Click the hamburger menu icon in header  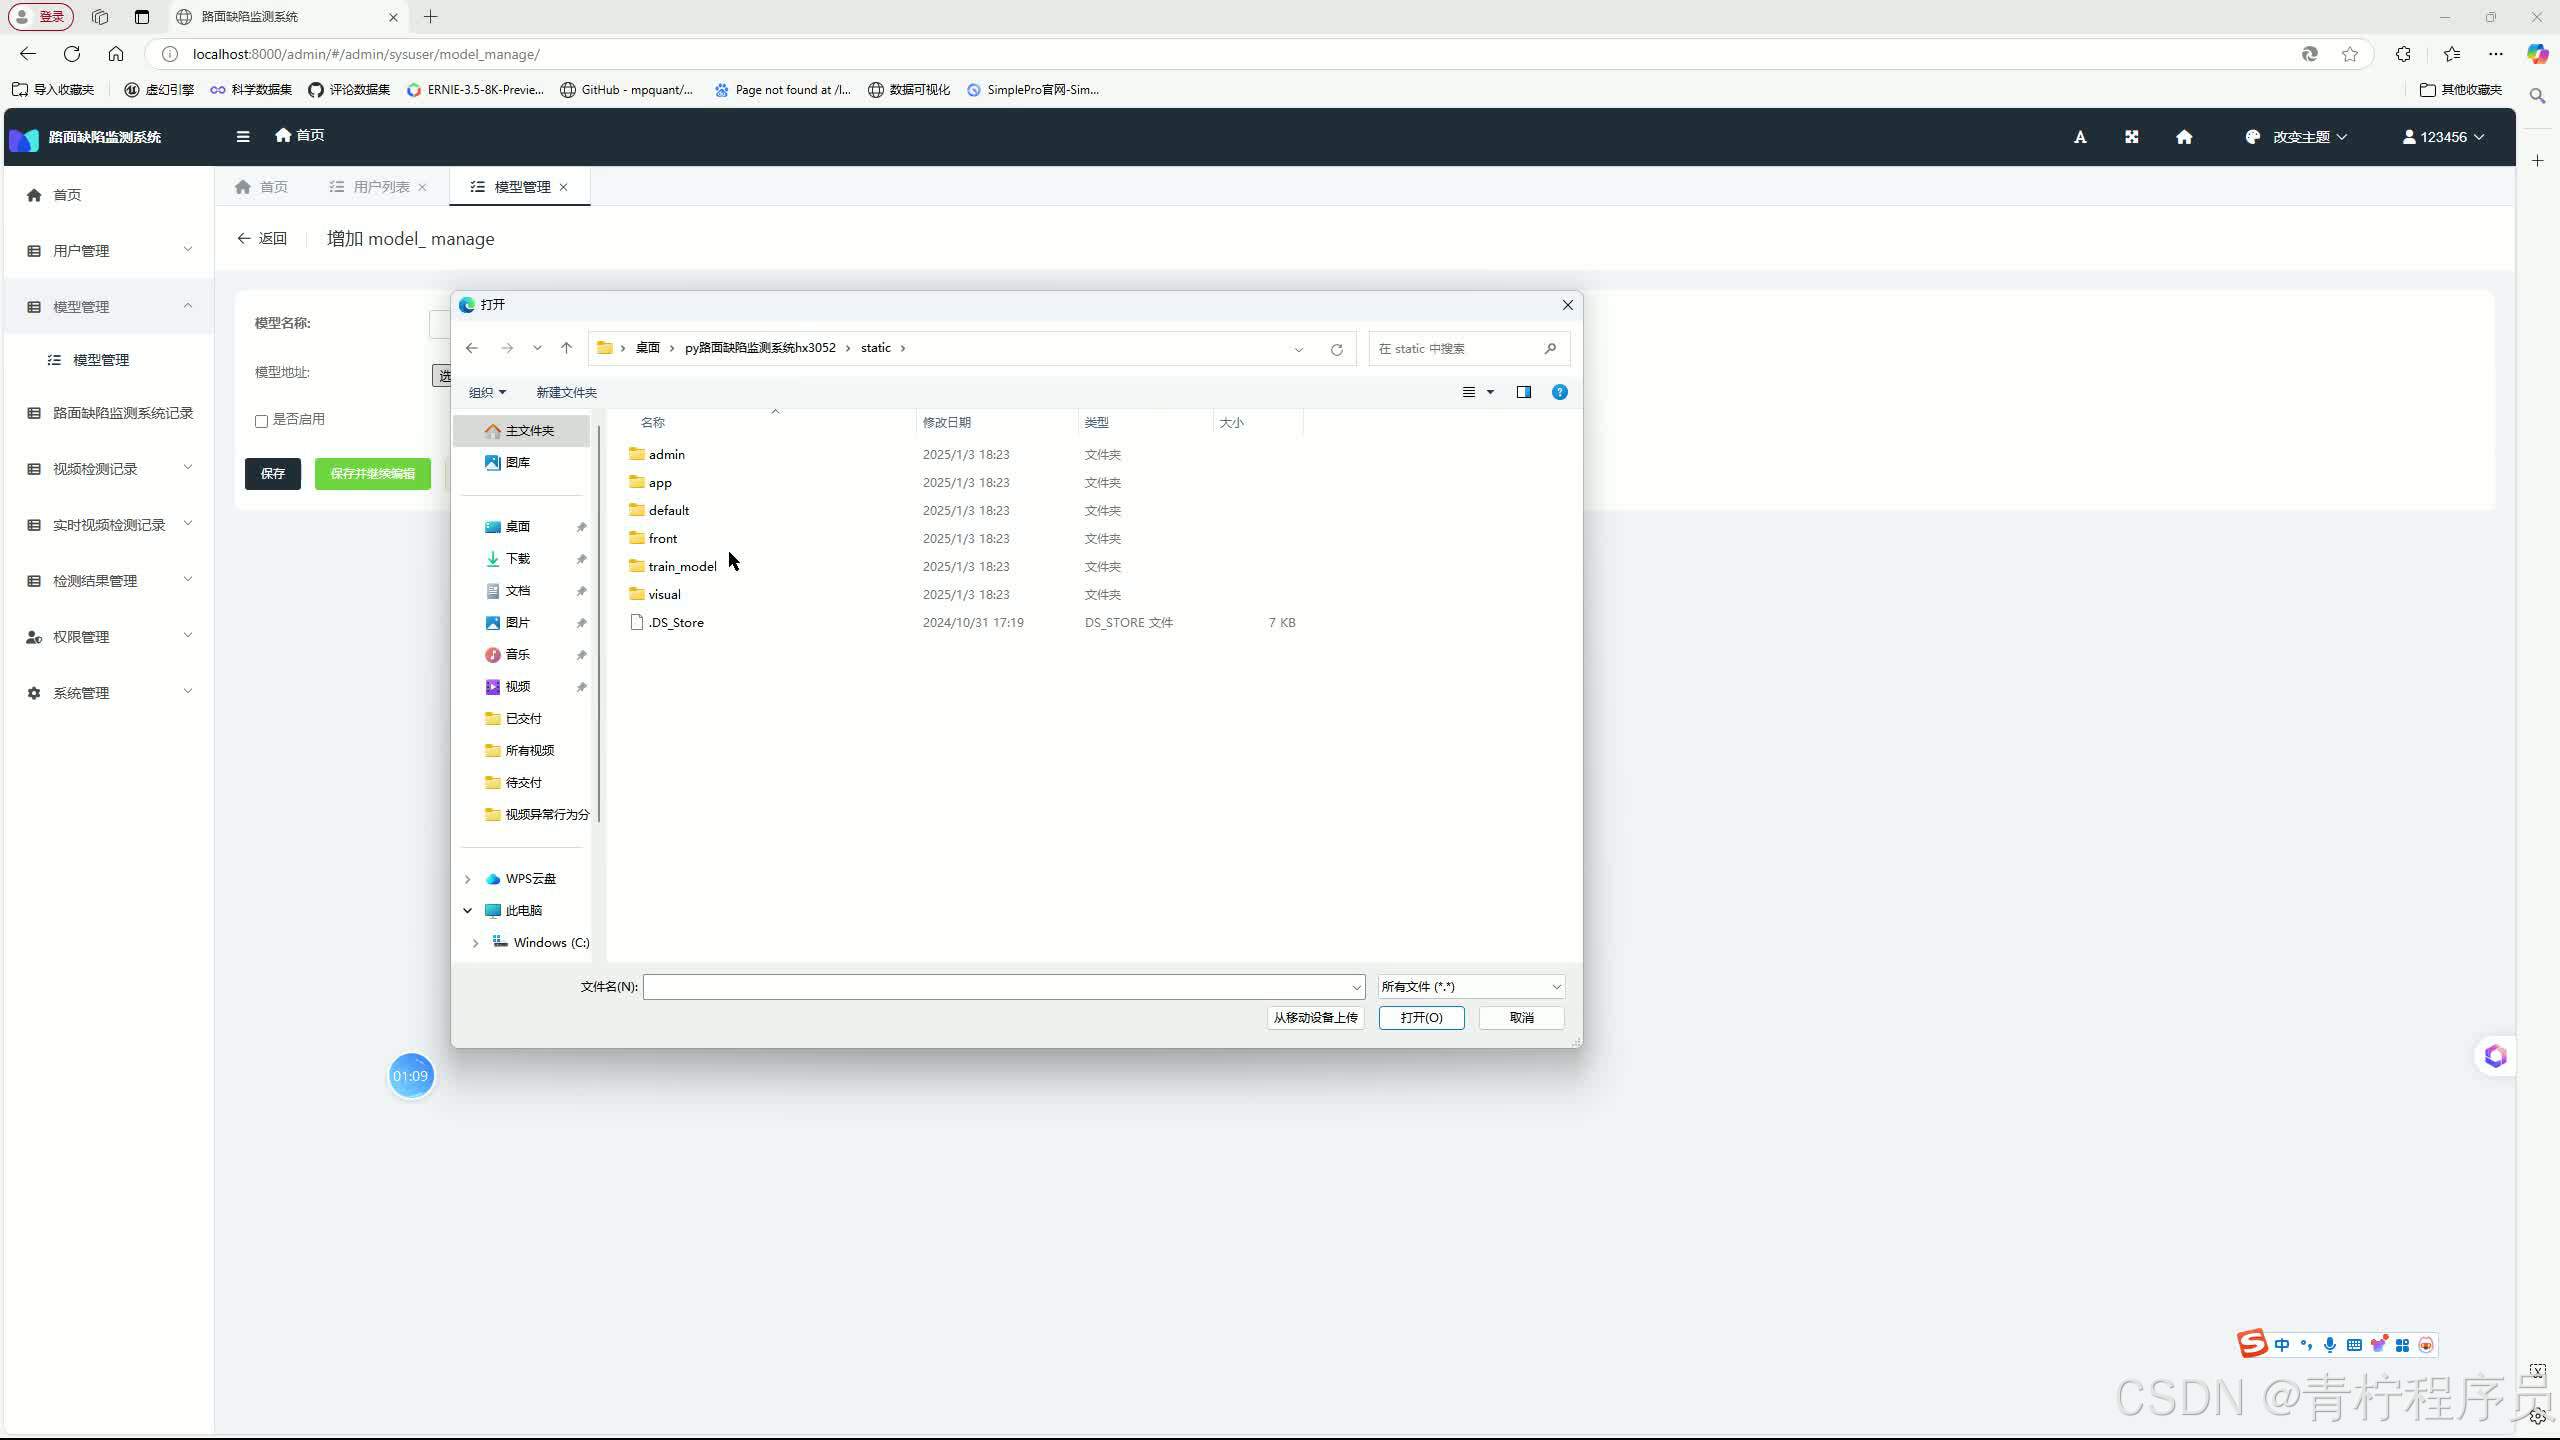click(x=243, y=136)
